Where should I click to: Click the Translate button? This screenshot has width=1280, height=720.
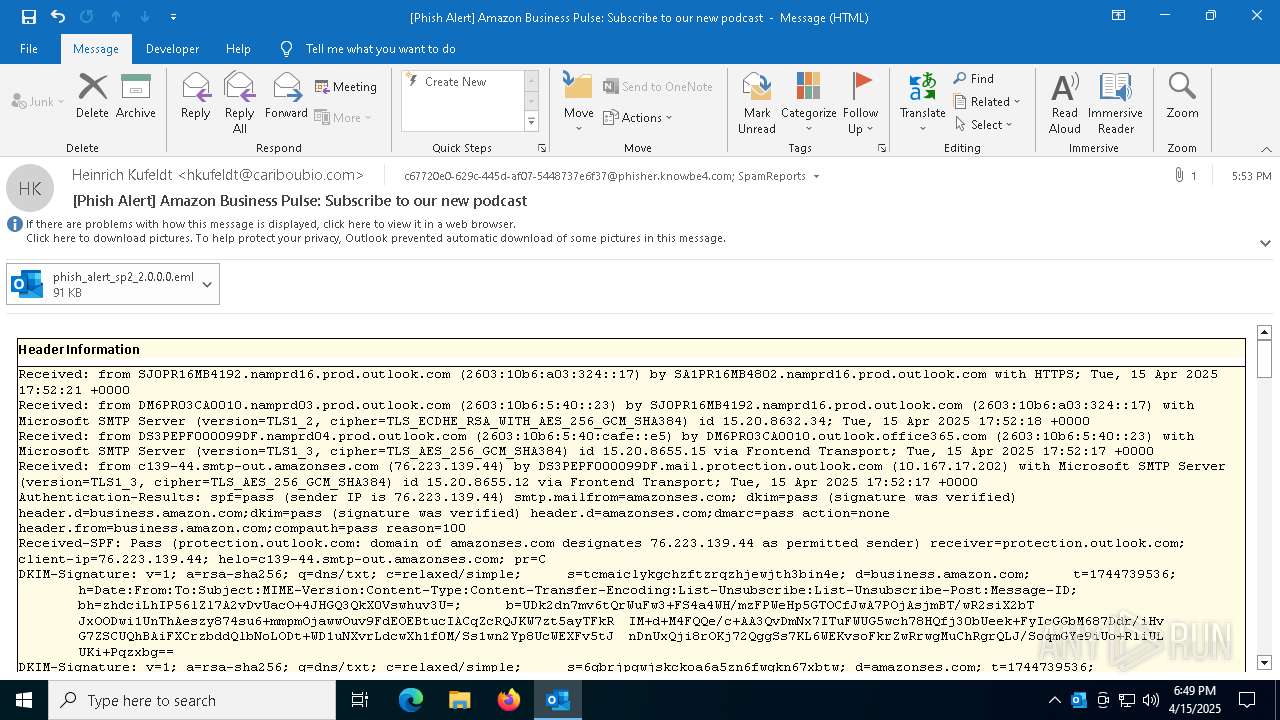(922, 102)
